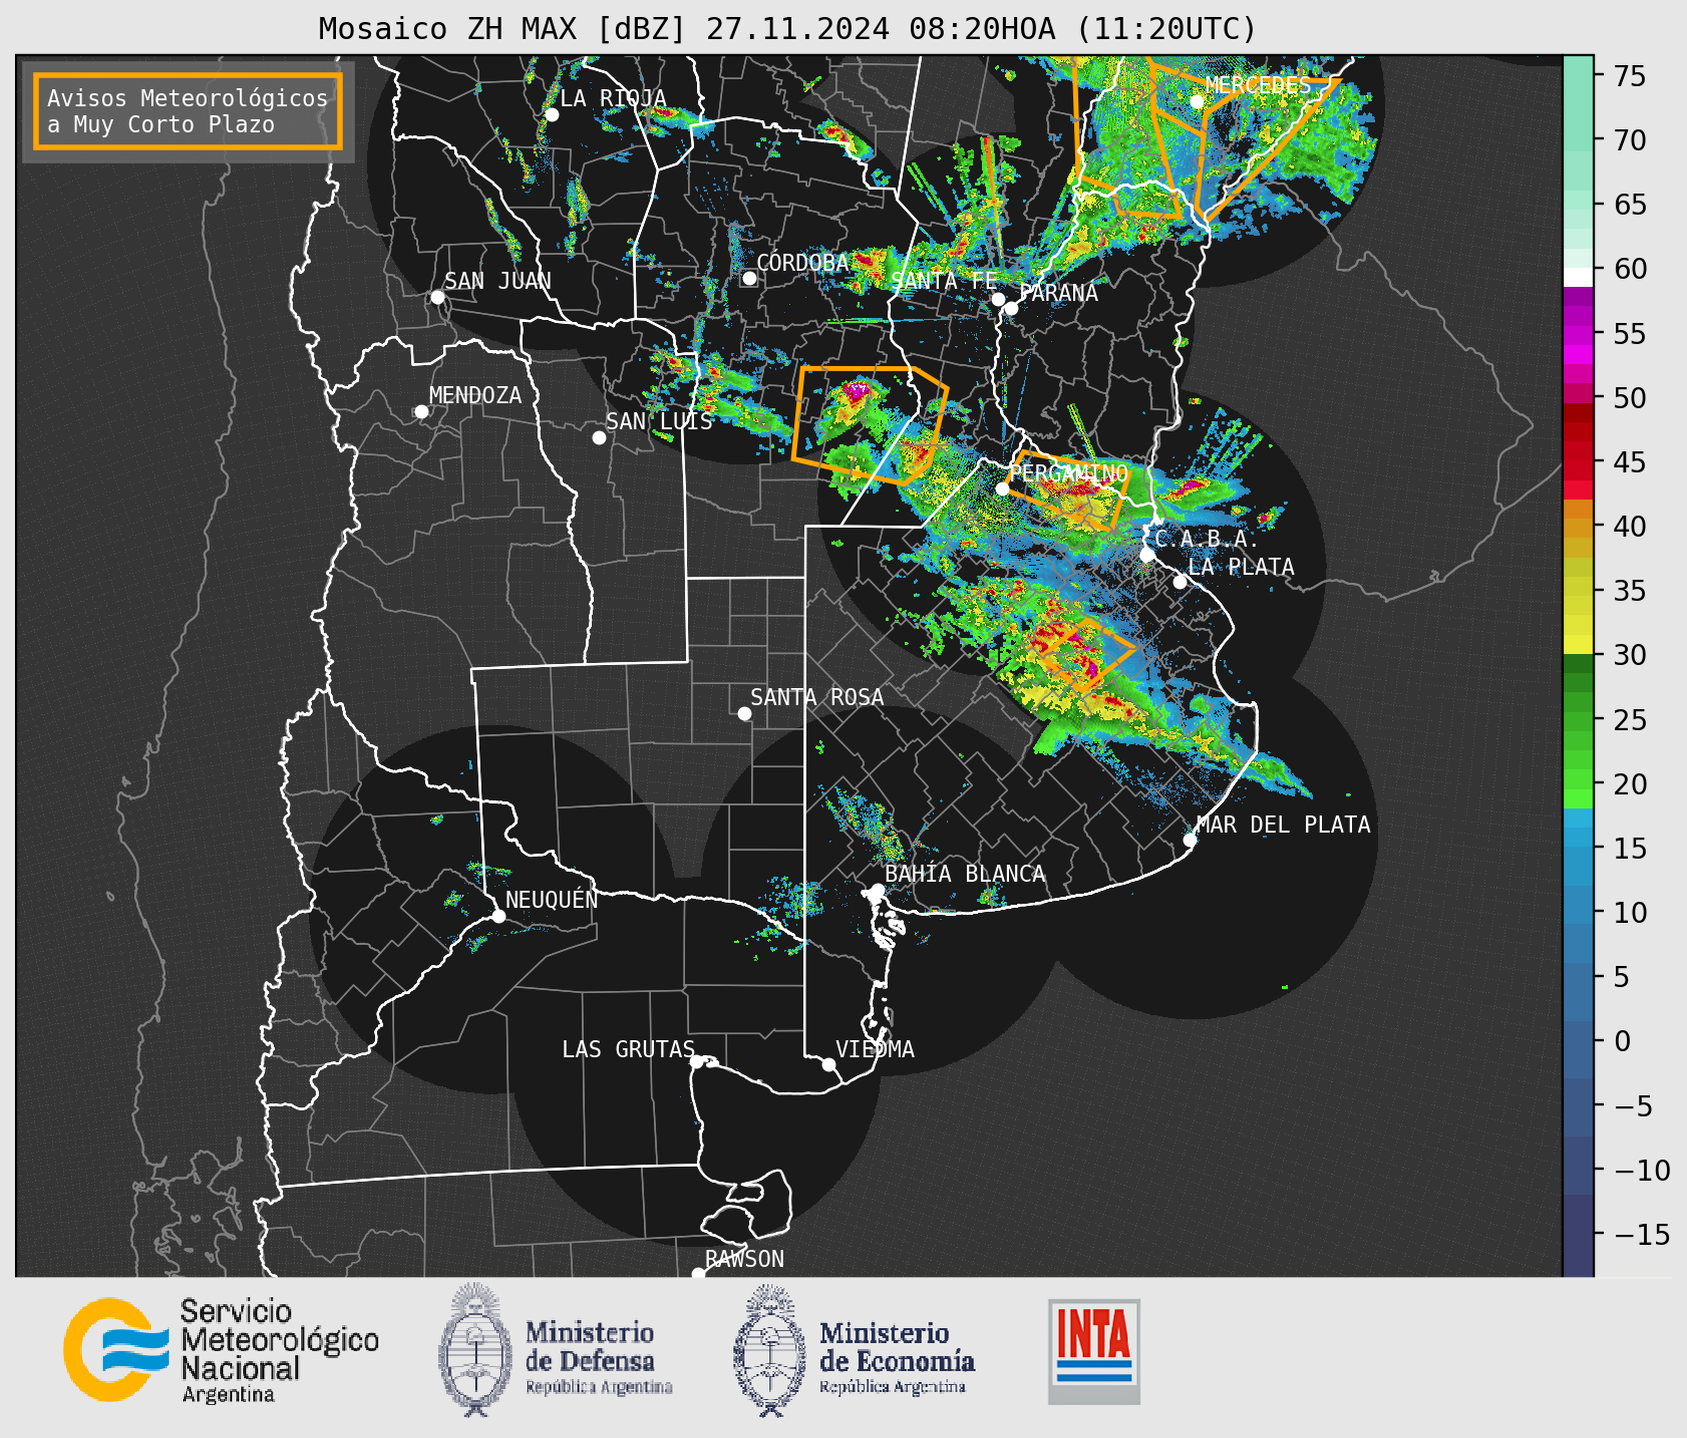The width and height of the screenshot is (1687, 1438).
Task: Click the red 45 dBZ colorbar segment
Action: 1578,463
